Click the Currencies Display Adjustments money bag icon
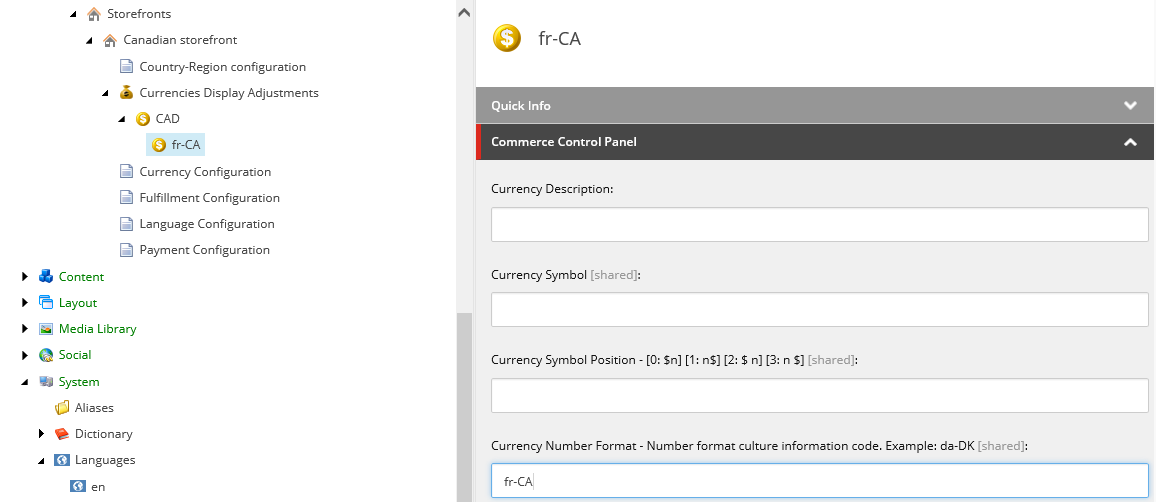This screenshot has width=1156, height=502. (126, 93)
